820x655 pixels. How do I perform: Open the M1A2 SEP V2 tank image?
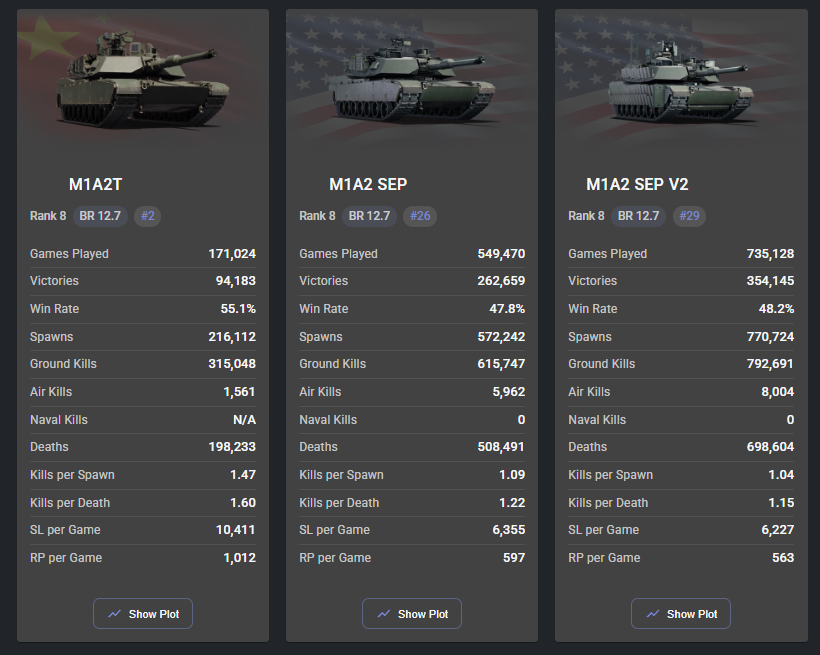(x=681, y=81)
